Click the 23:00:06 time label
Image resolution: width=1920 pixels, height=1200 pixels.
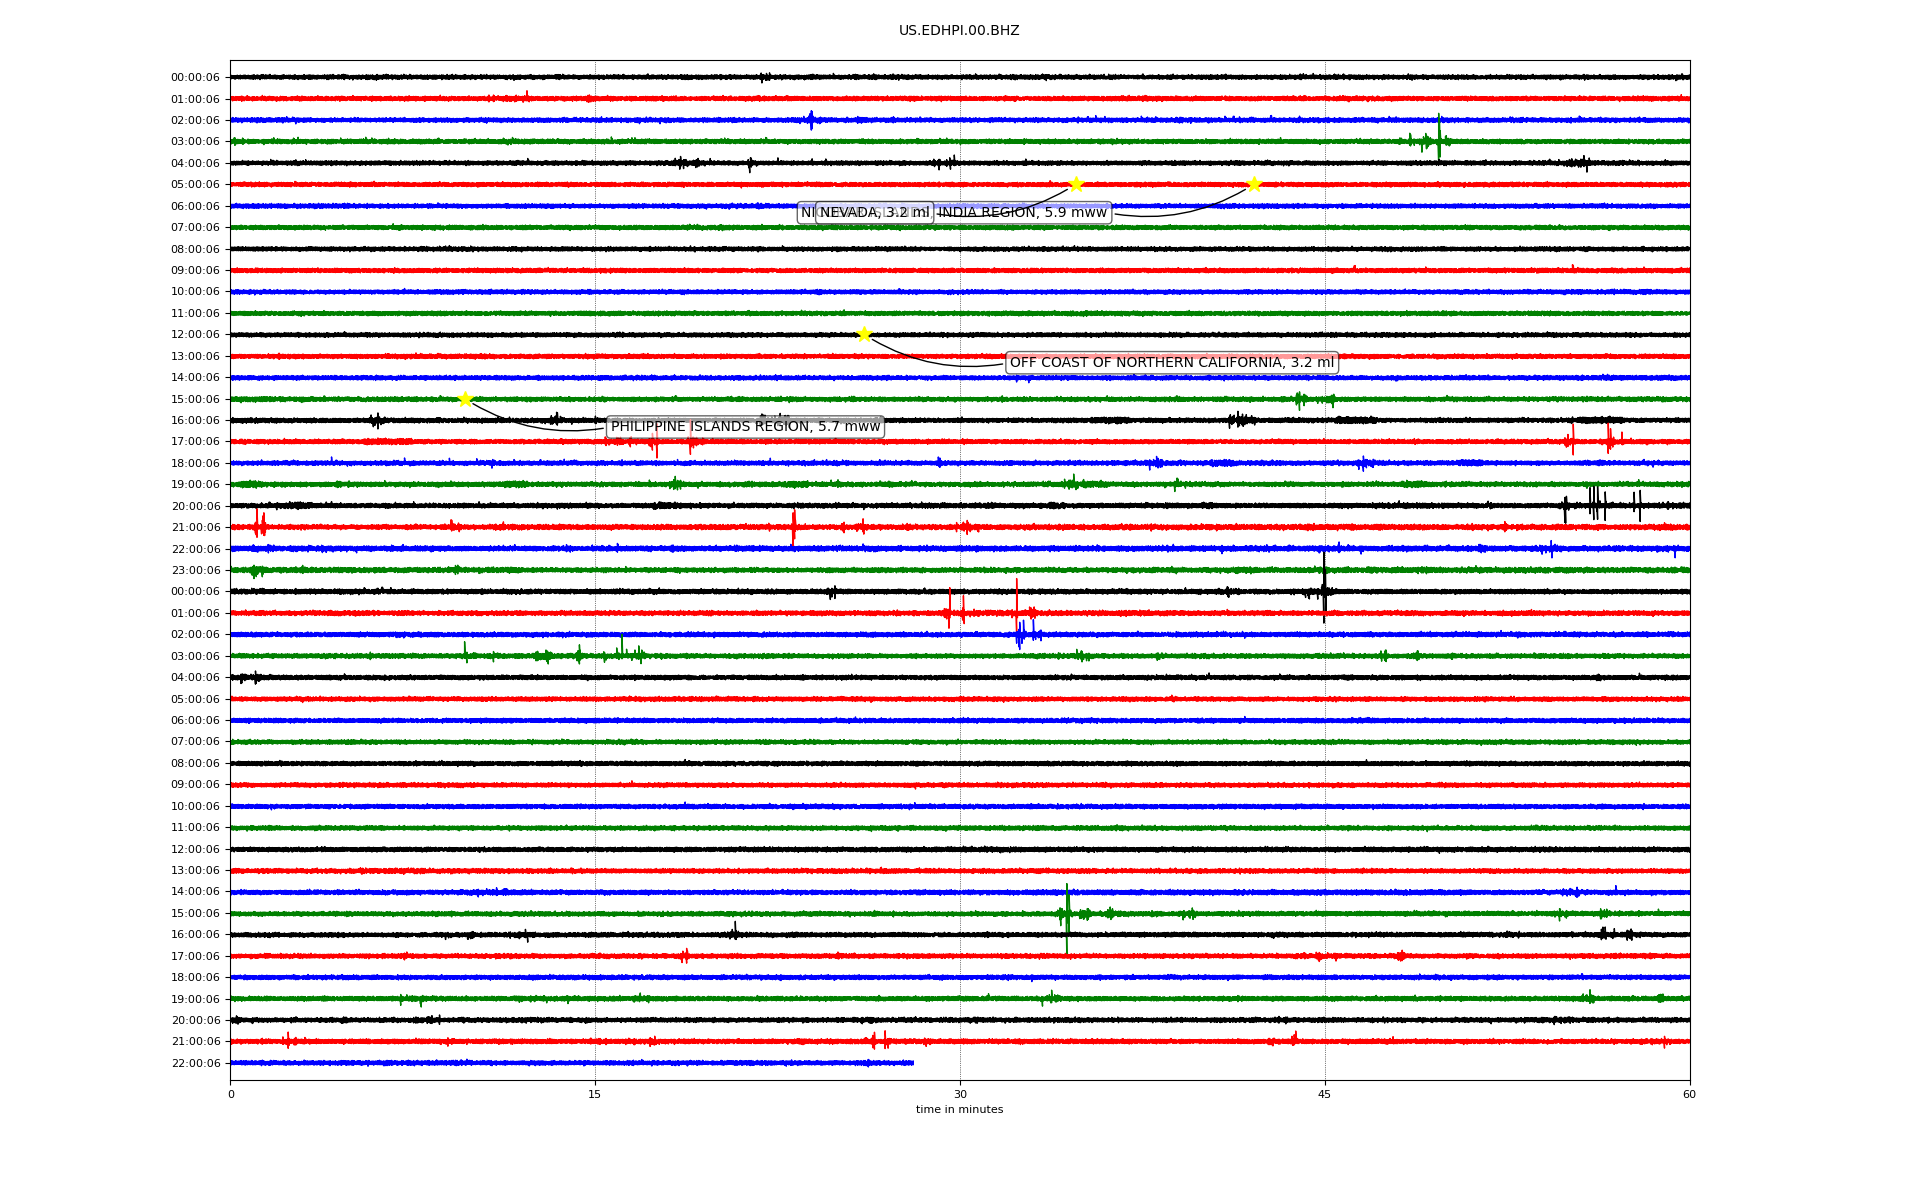click(195, 571)
